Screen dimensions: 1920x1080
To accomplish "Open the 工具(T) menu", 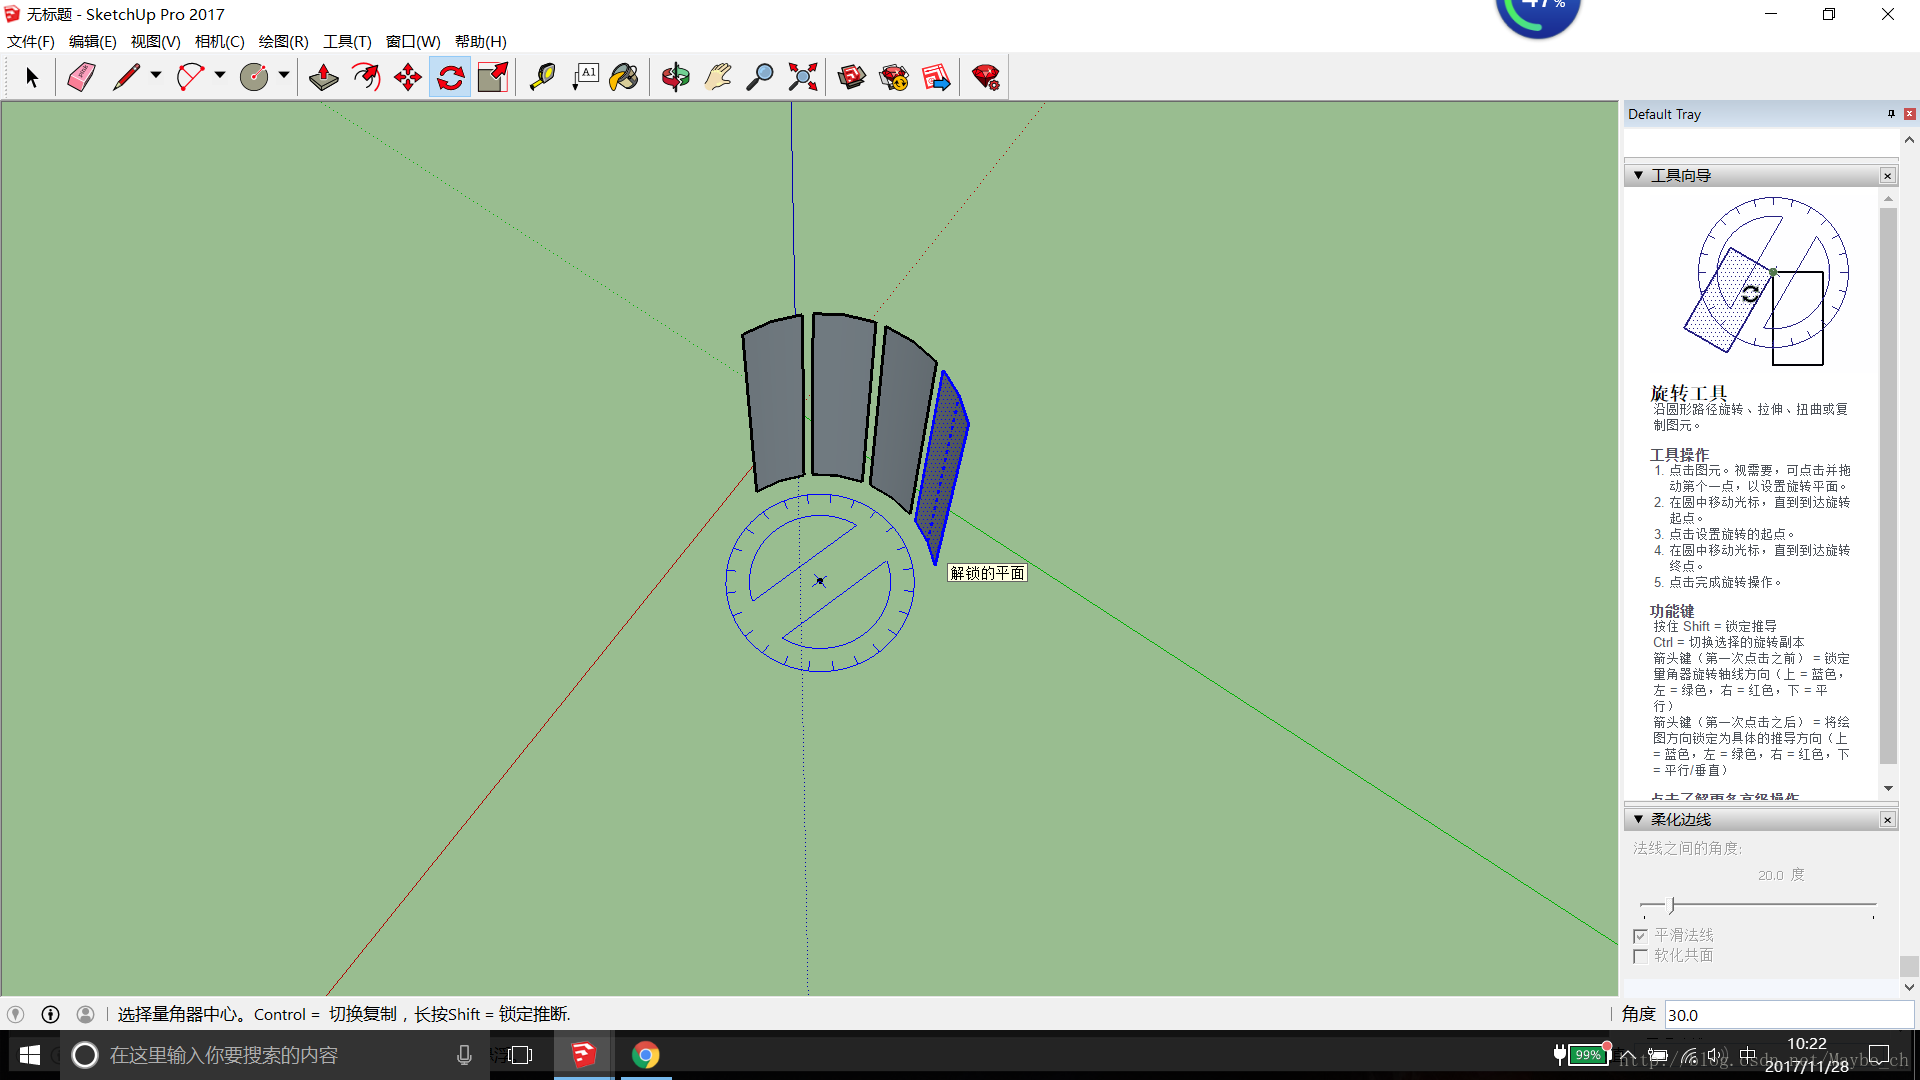I will [347, 41].
